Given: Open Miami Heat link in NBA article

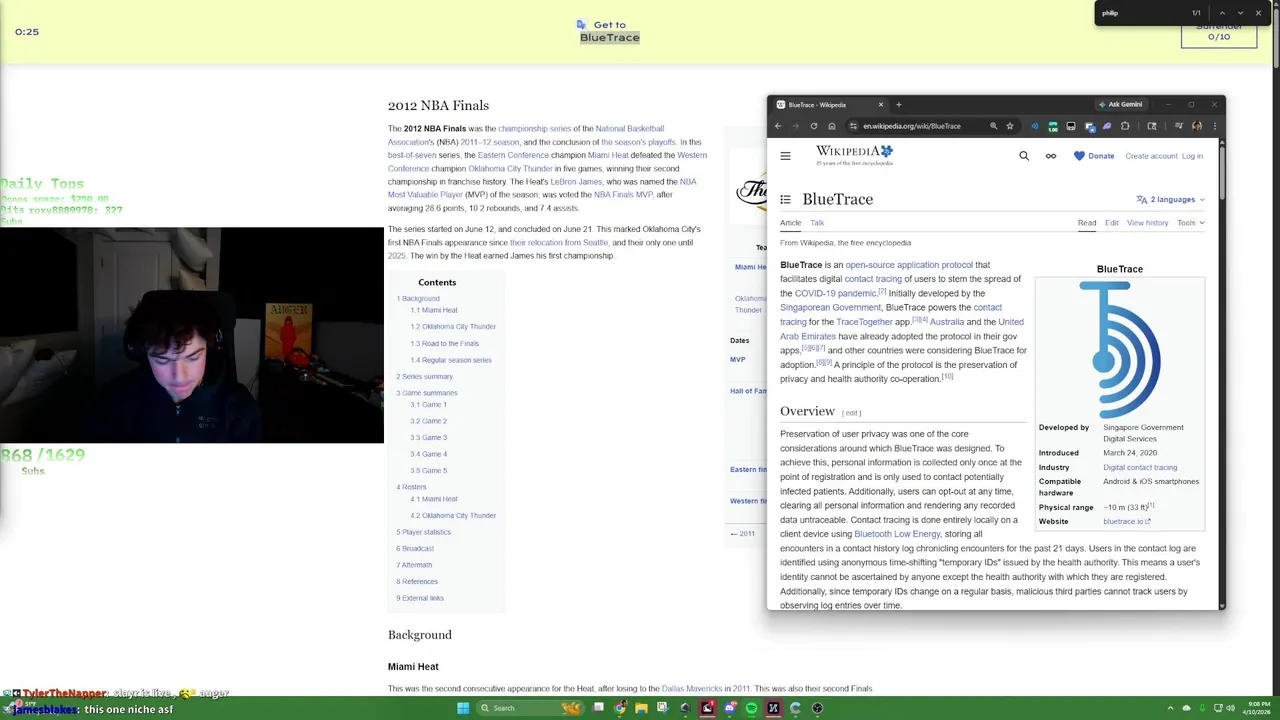Looking at the screenshot, I should tap(608, 155).
